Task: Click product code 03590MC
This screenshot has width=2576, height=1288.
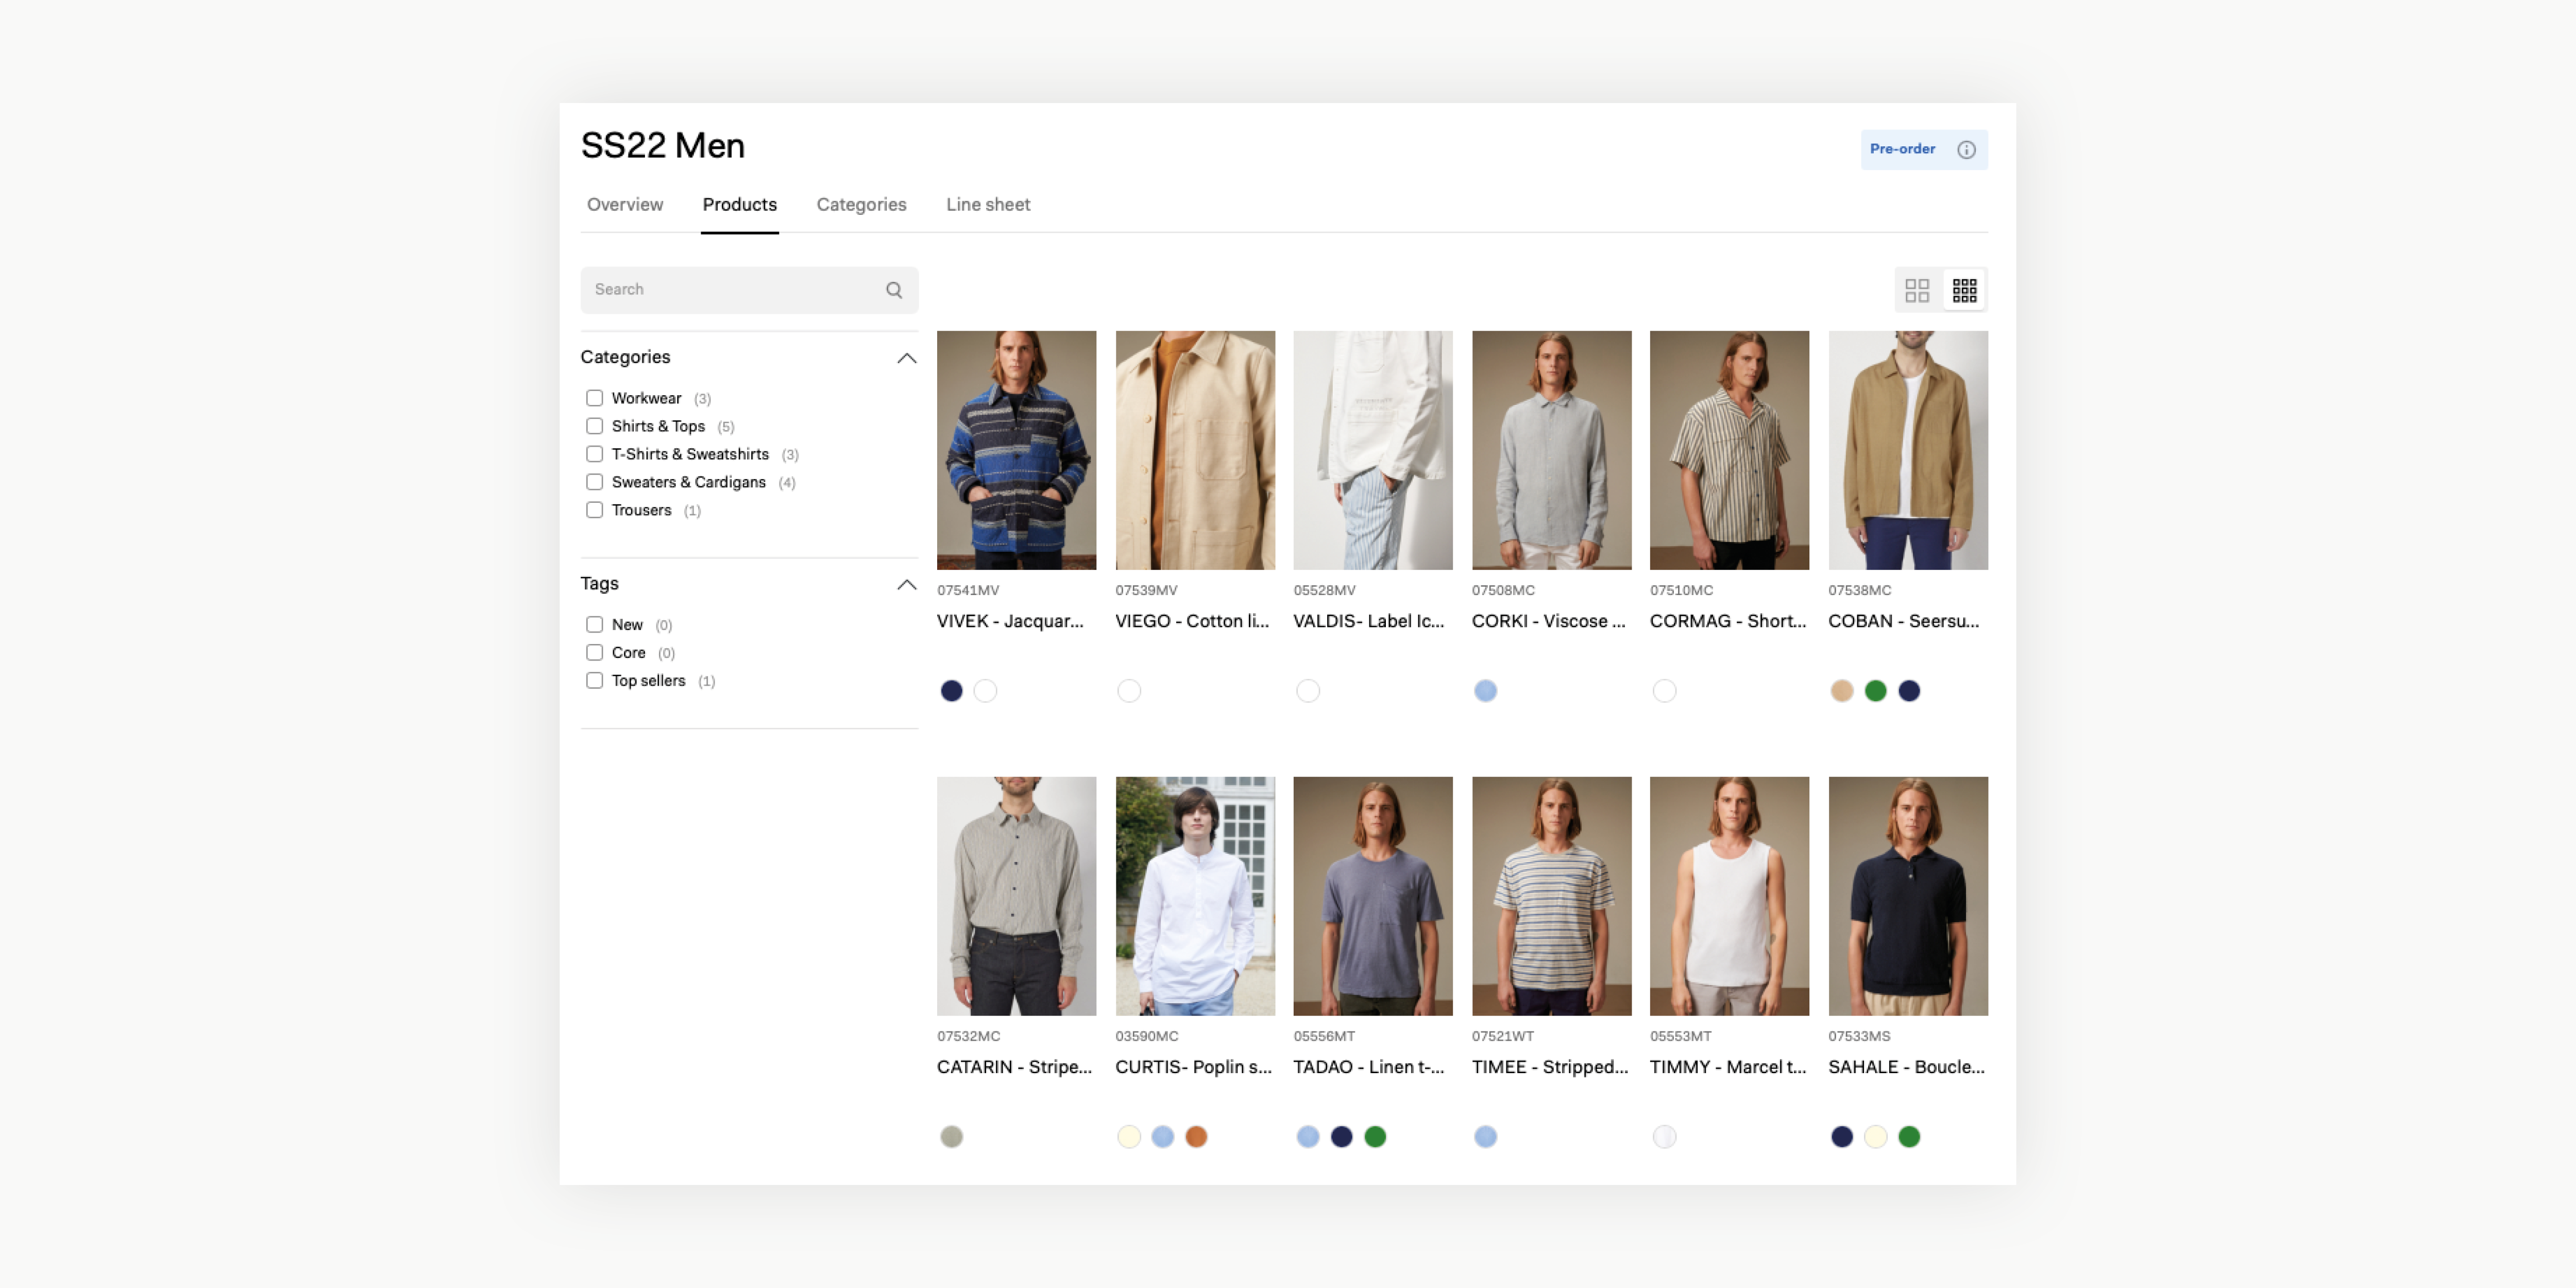Action: click(x=1147, y=1037)
